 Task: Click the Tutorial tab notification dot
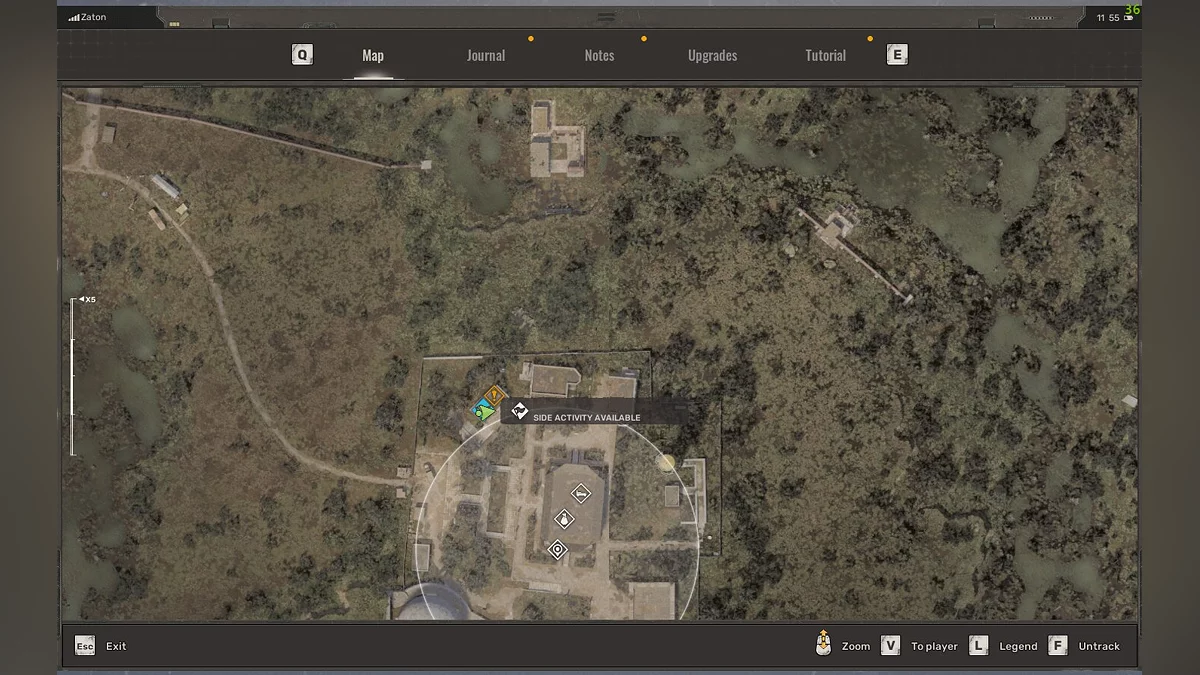(870, 39)
